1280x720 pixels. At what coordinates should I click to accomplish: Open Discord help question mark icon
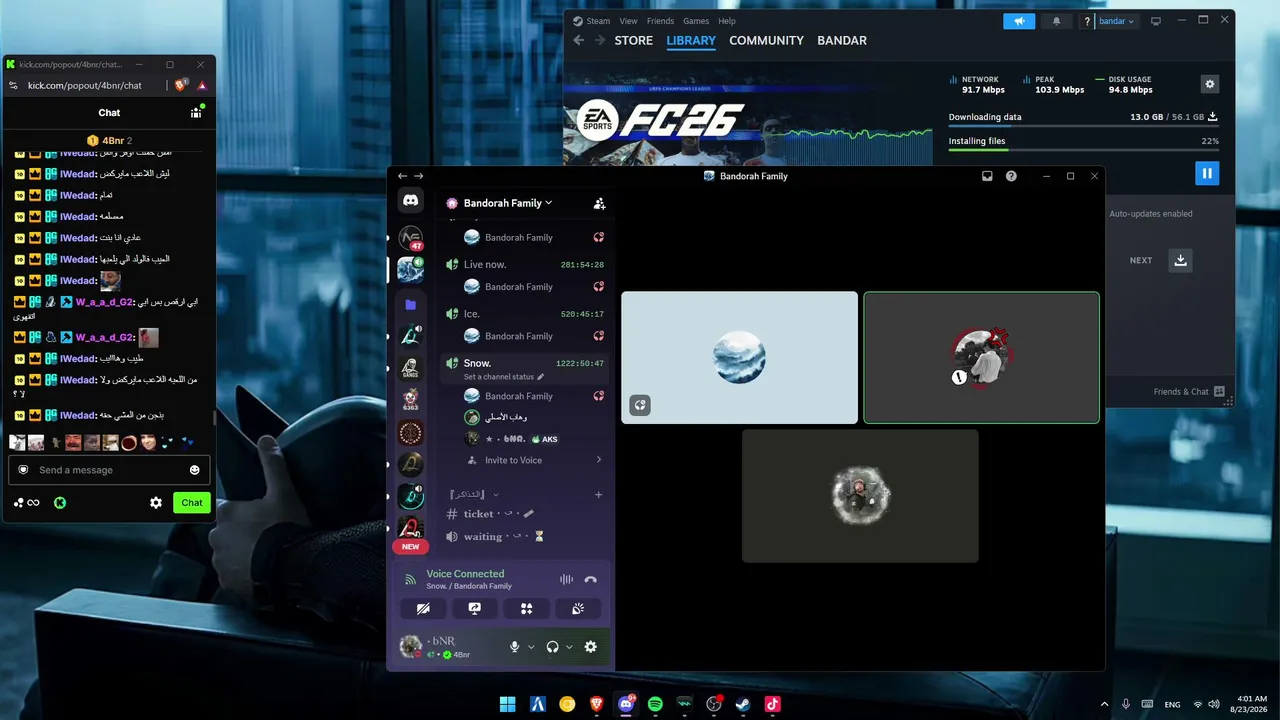point(1011,176)
